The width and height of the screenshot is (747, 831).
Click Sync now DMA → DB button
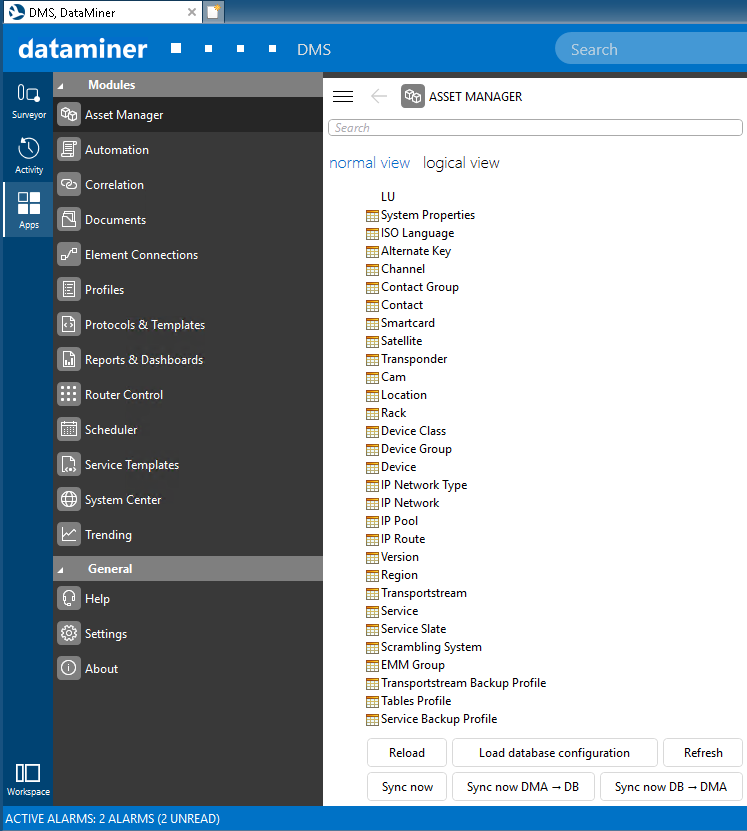[523, 786]
